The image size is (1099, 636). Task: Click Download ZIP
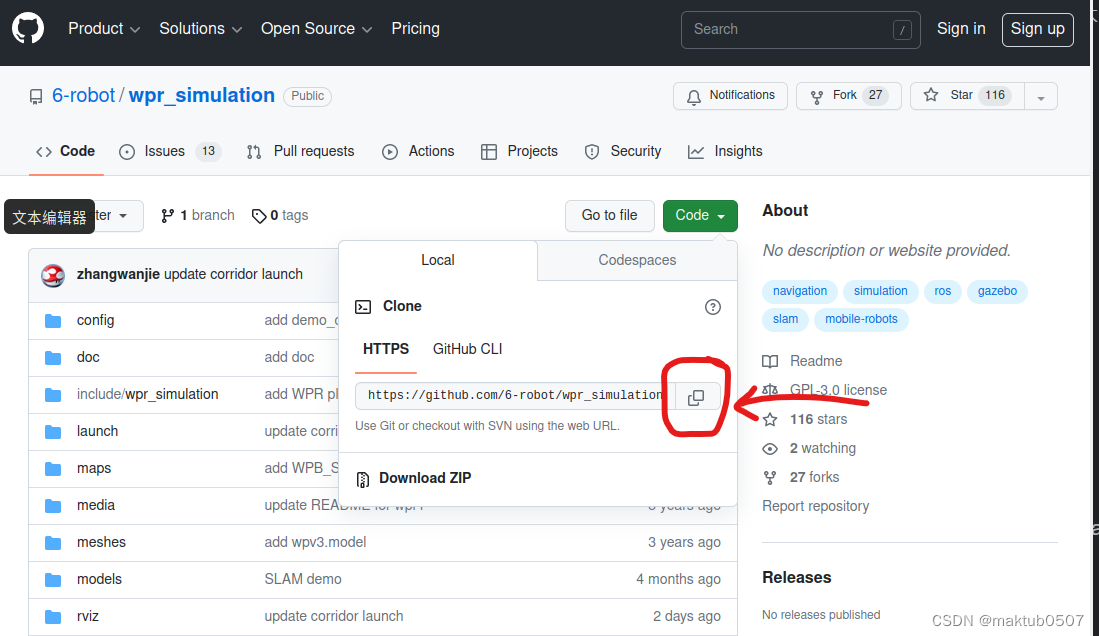click(x=425, y=478)
